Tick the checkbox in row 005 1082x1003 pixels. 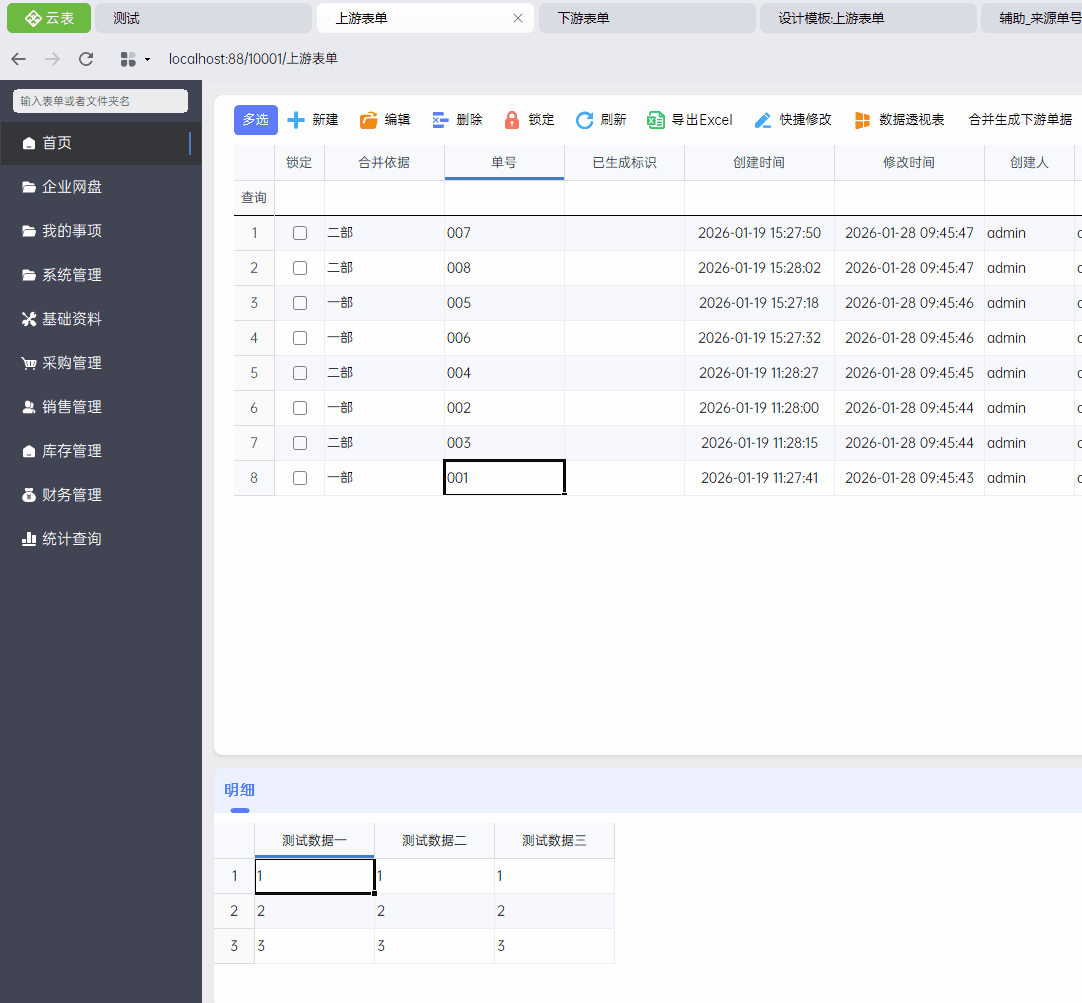[299, 303]
